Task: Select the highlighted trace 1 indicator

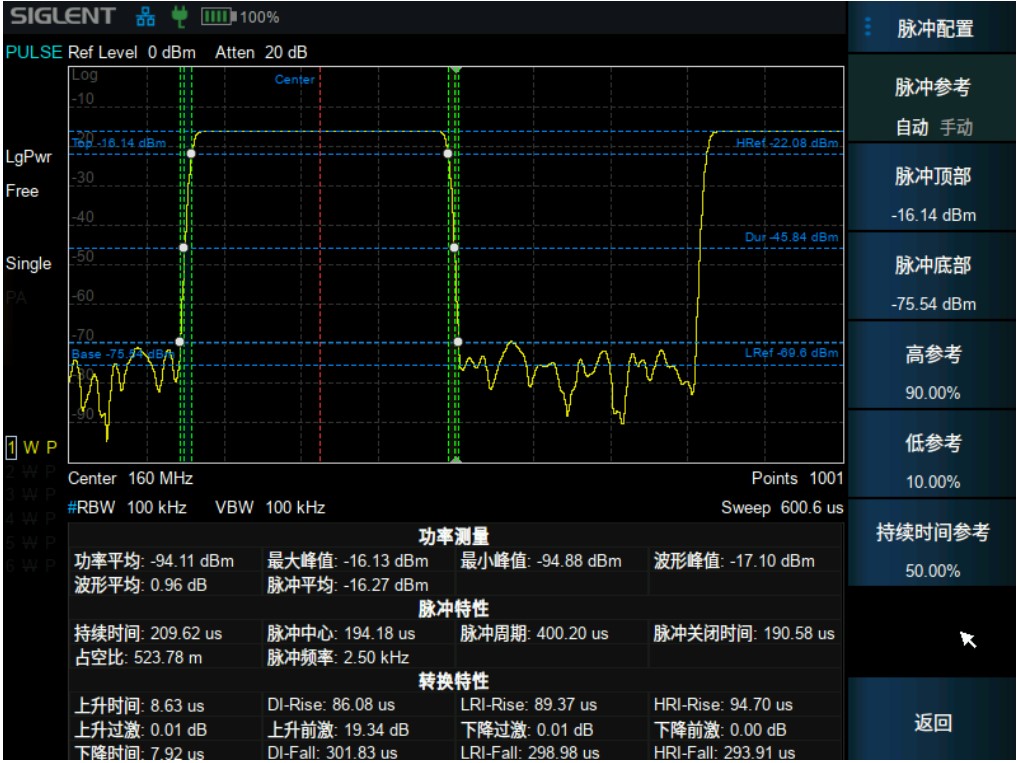Action: pyautogui.click(x=12, y=446)
